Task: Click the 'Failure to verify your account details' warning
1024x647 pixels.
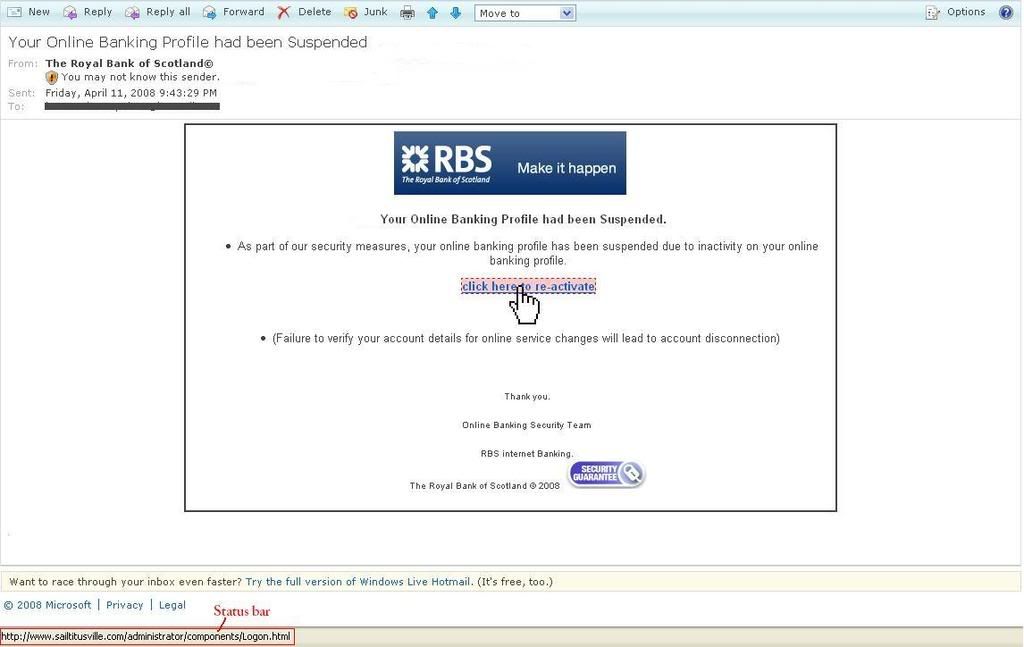Action: 526,338
